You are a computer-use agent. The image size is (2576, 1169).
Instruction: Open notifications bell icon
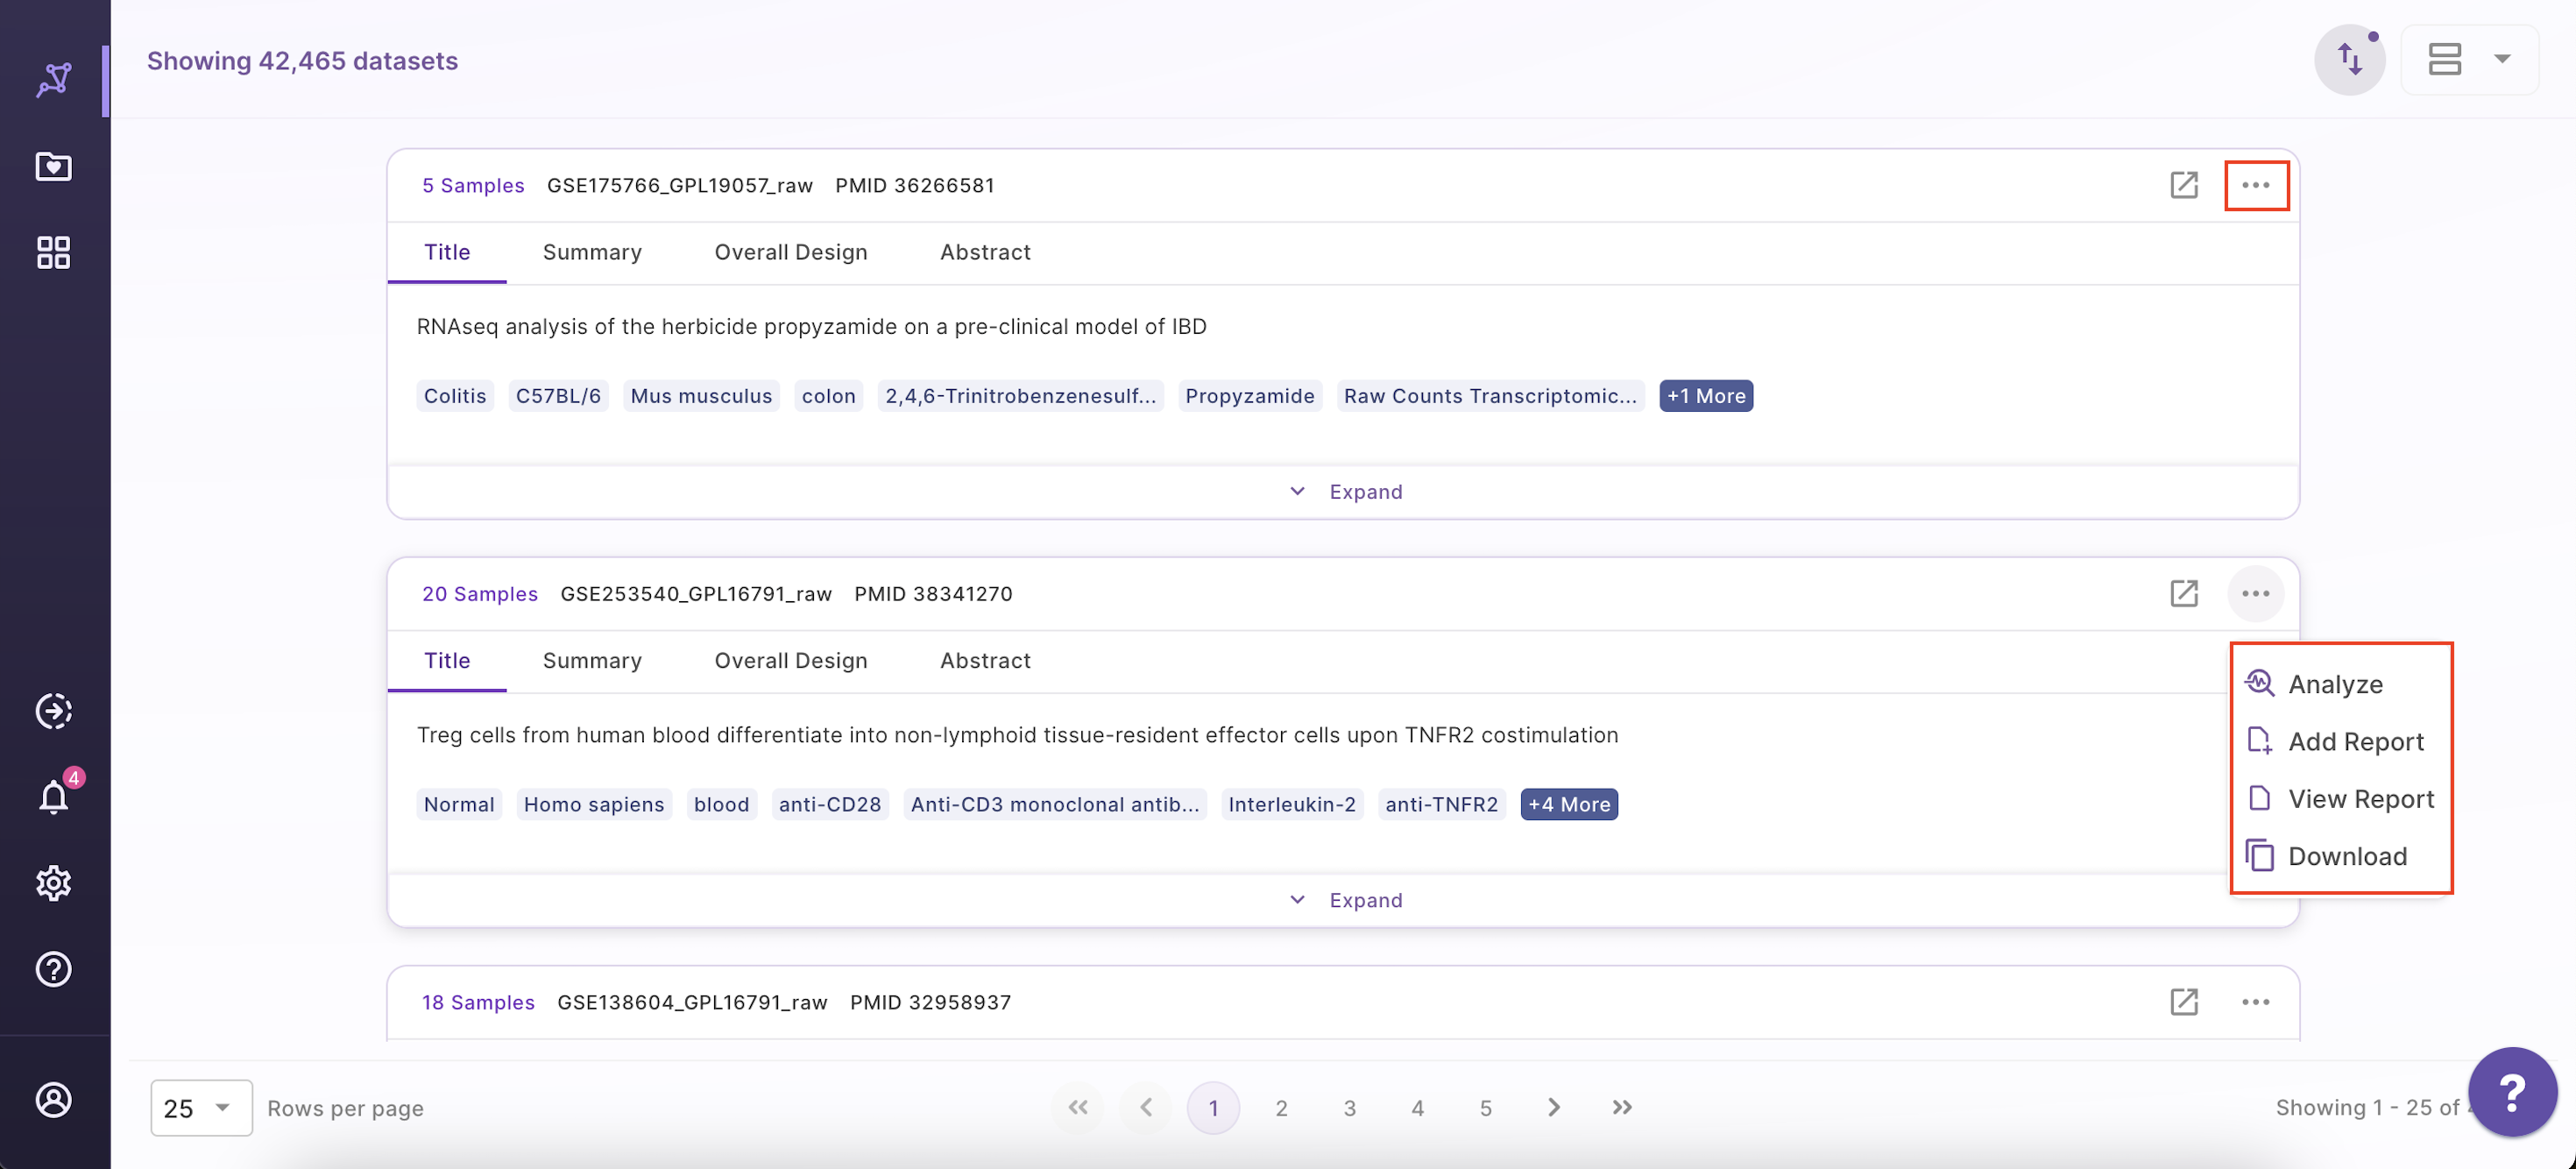(x=54, y=797)
